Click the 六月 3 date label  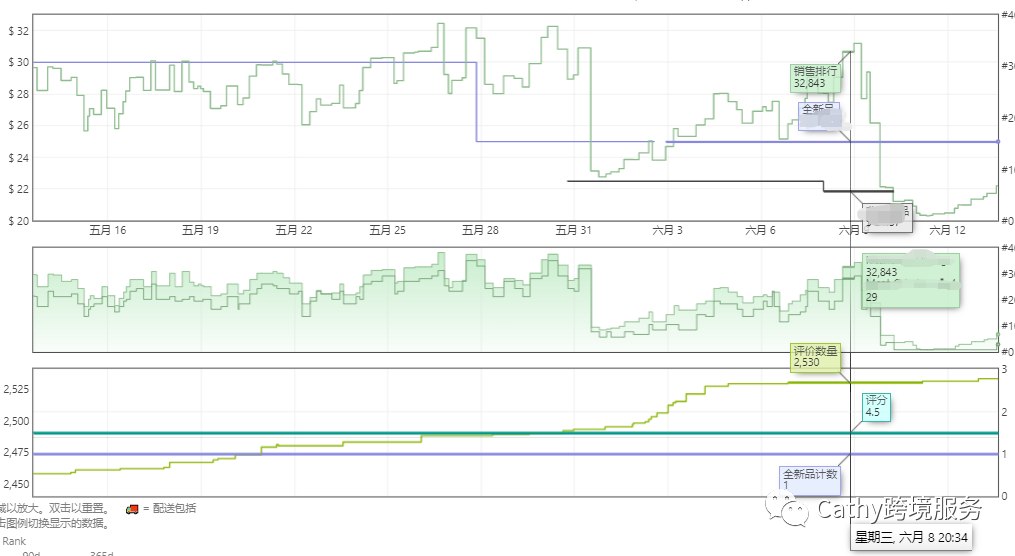[x=667, y=230]
